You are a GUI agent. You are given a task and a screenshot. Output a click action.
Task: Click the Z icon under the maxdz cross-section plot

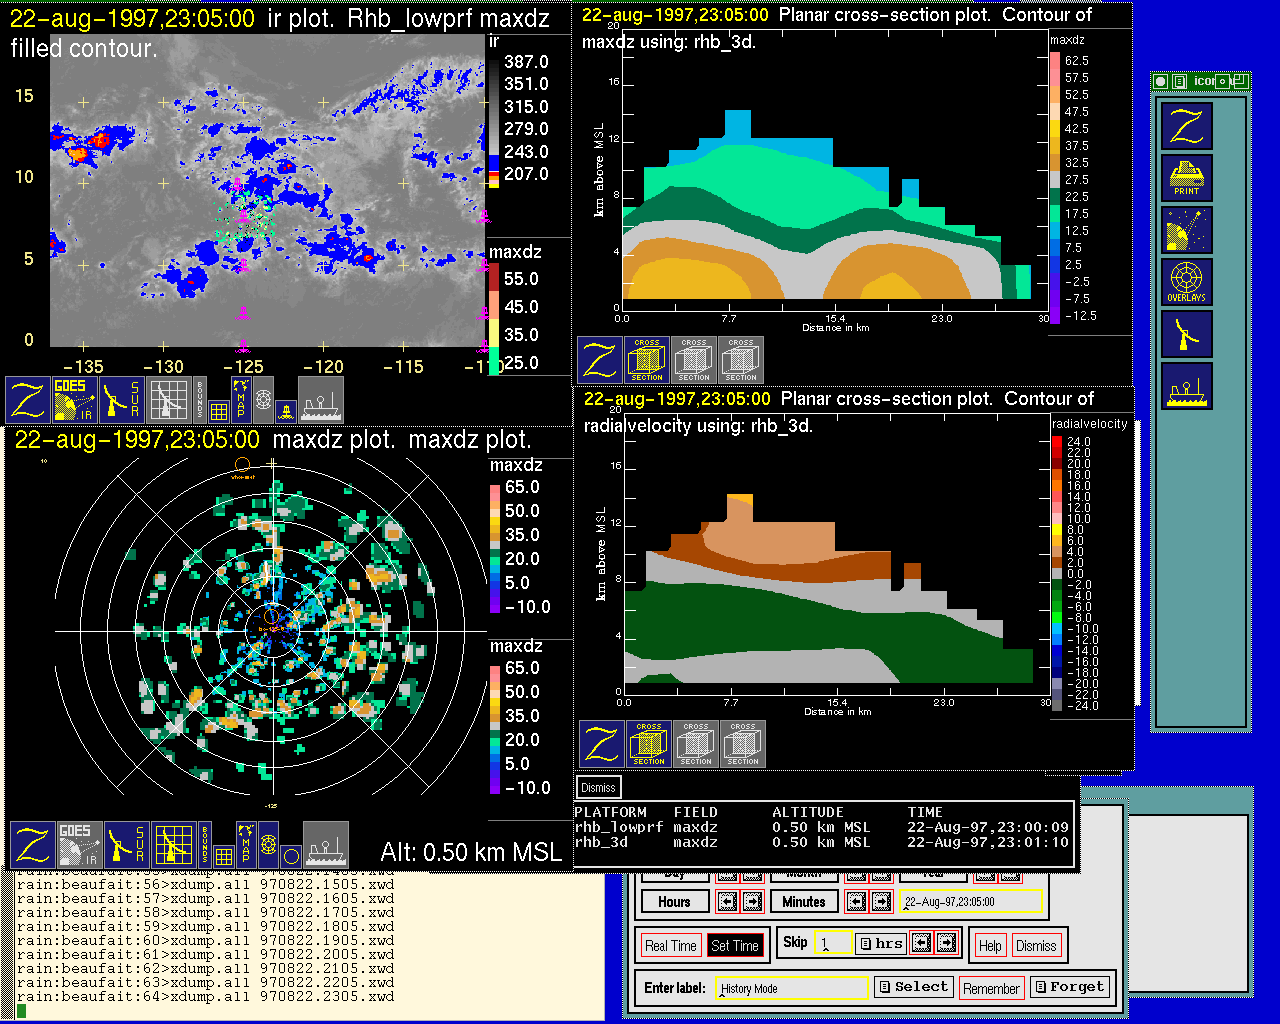point(599,360)
